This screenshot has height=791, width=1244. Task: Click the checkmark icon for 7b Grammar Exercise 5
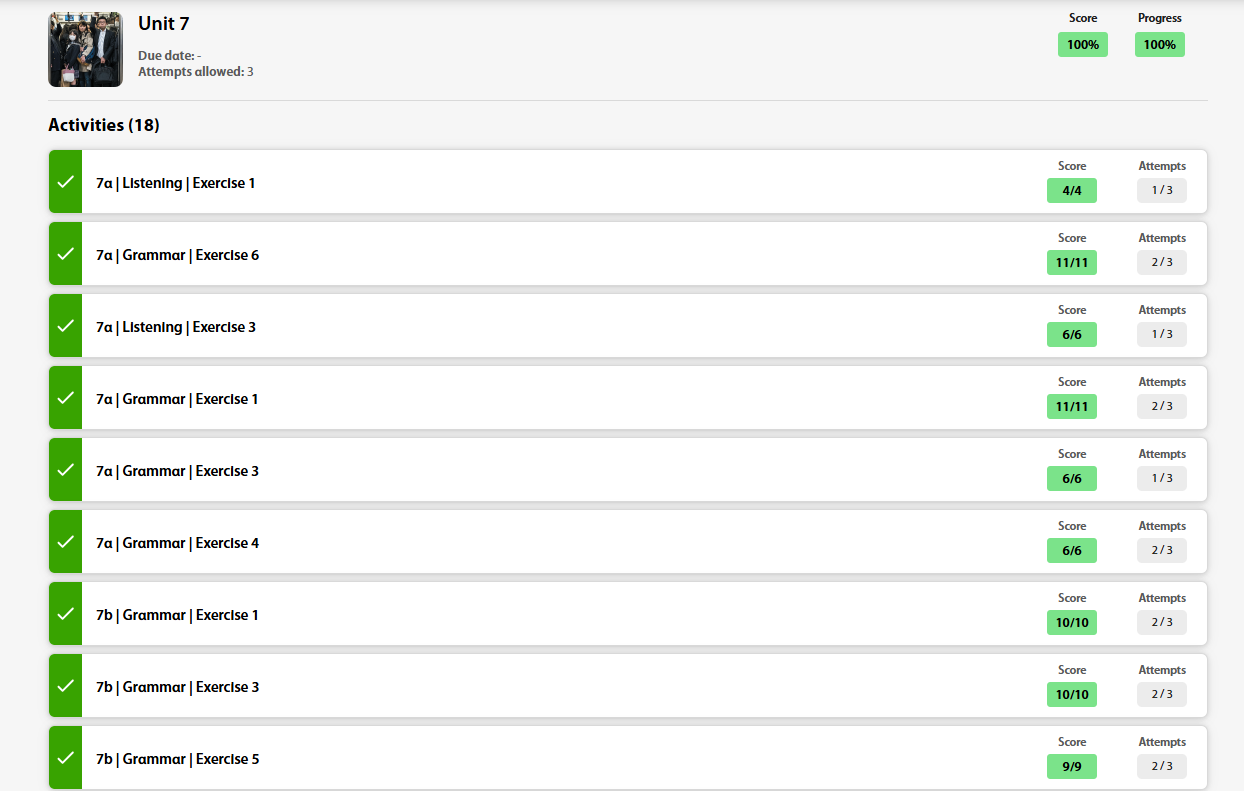tap(65, 758)
